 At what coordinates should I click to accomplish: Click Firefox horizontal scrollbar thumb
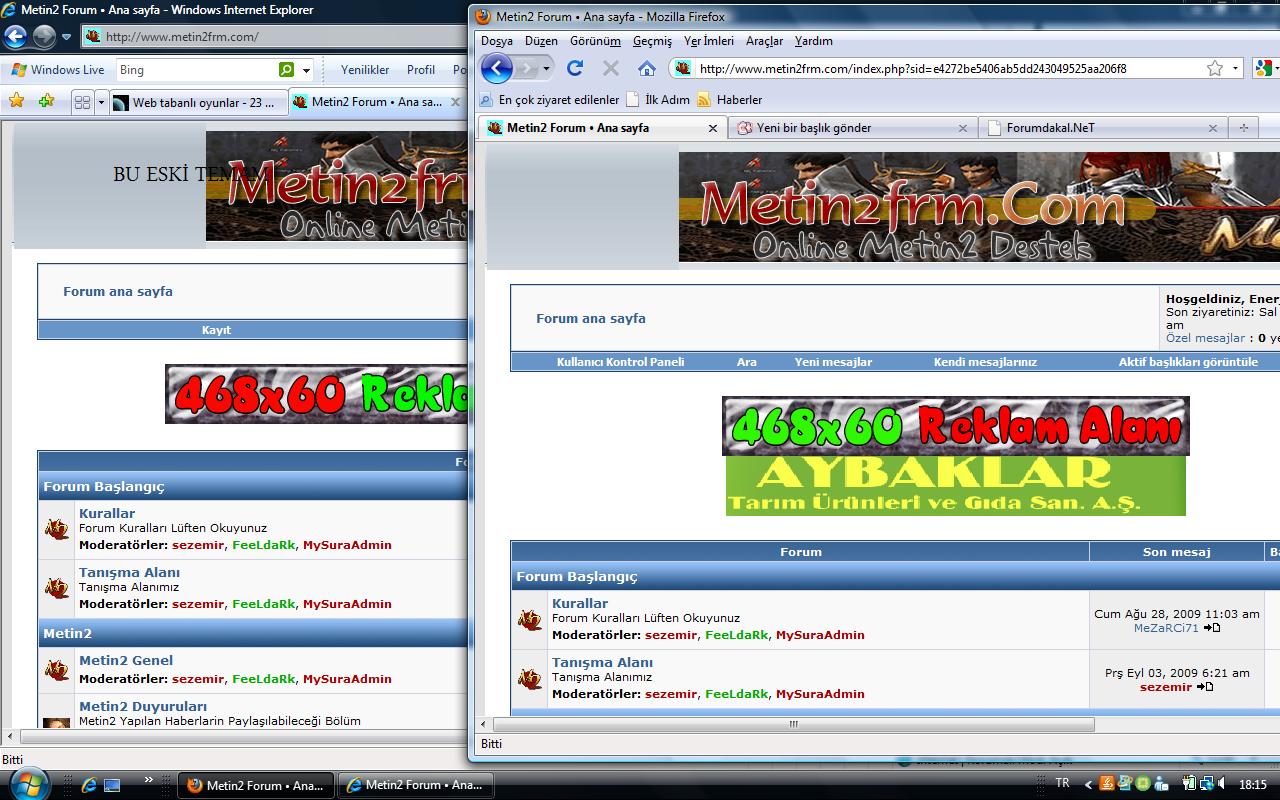point(794,725)
